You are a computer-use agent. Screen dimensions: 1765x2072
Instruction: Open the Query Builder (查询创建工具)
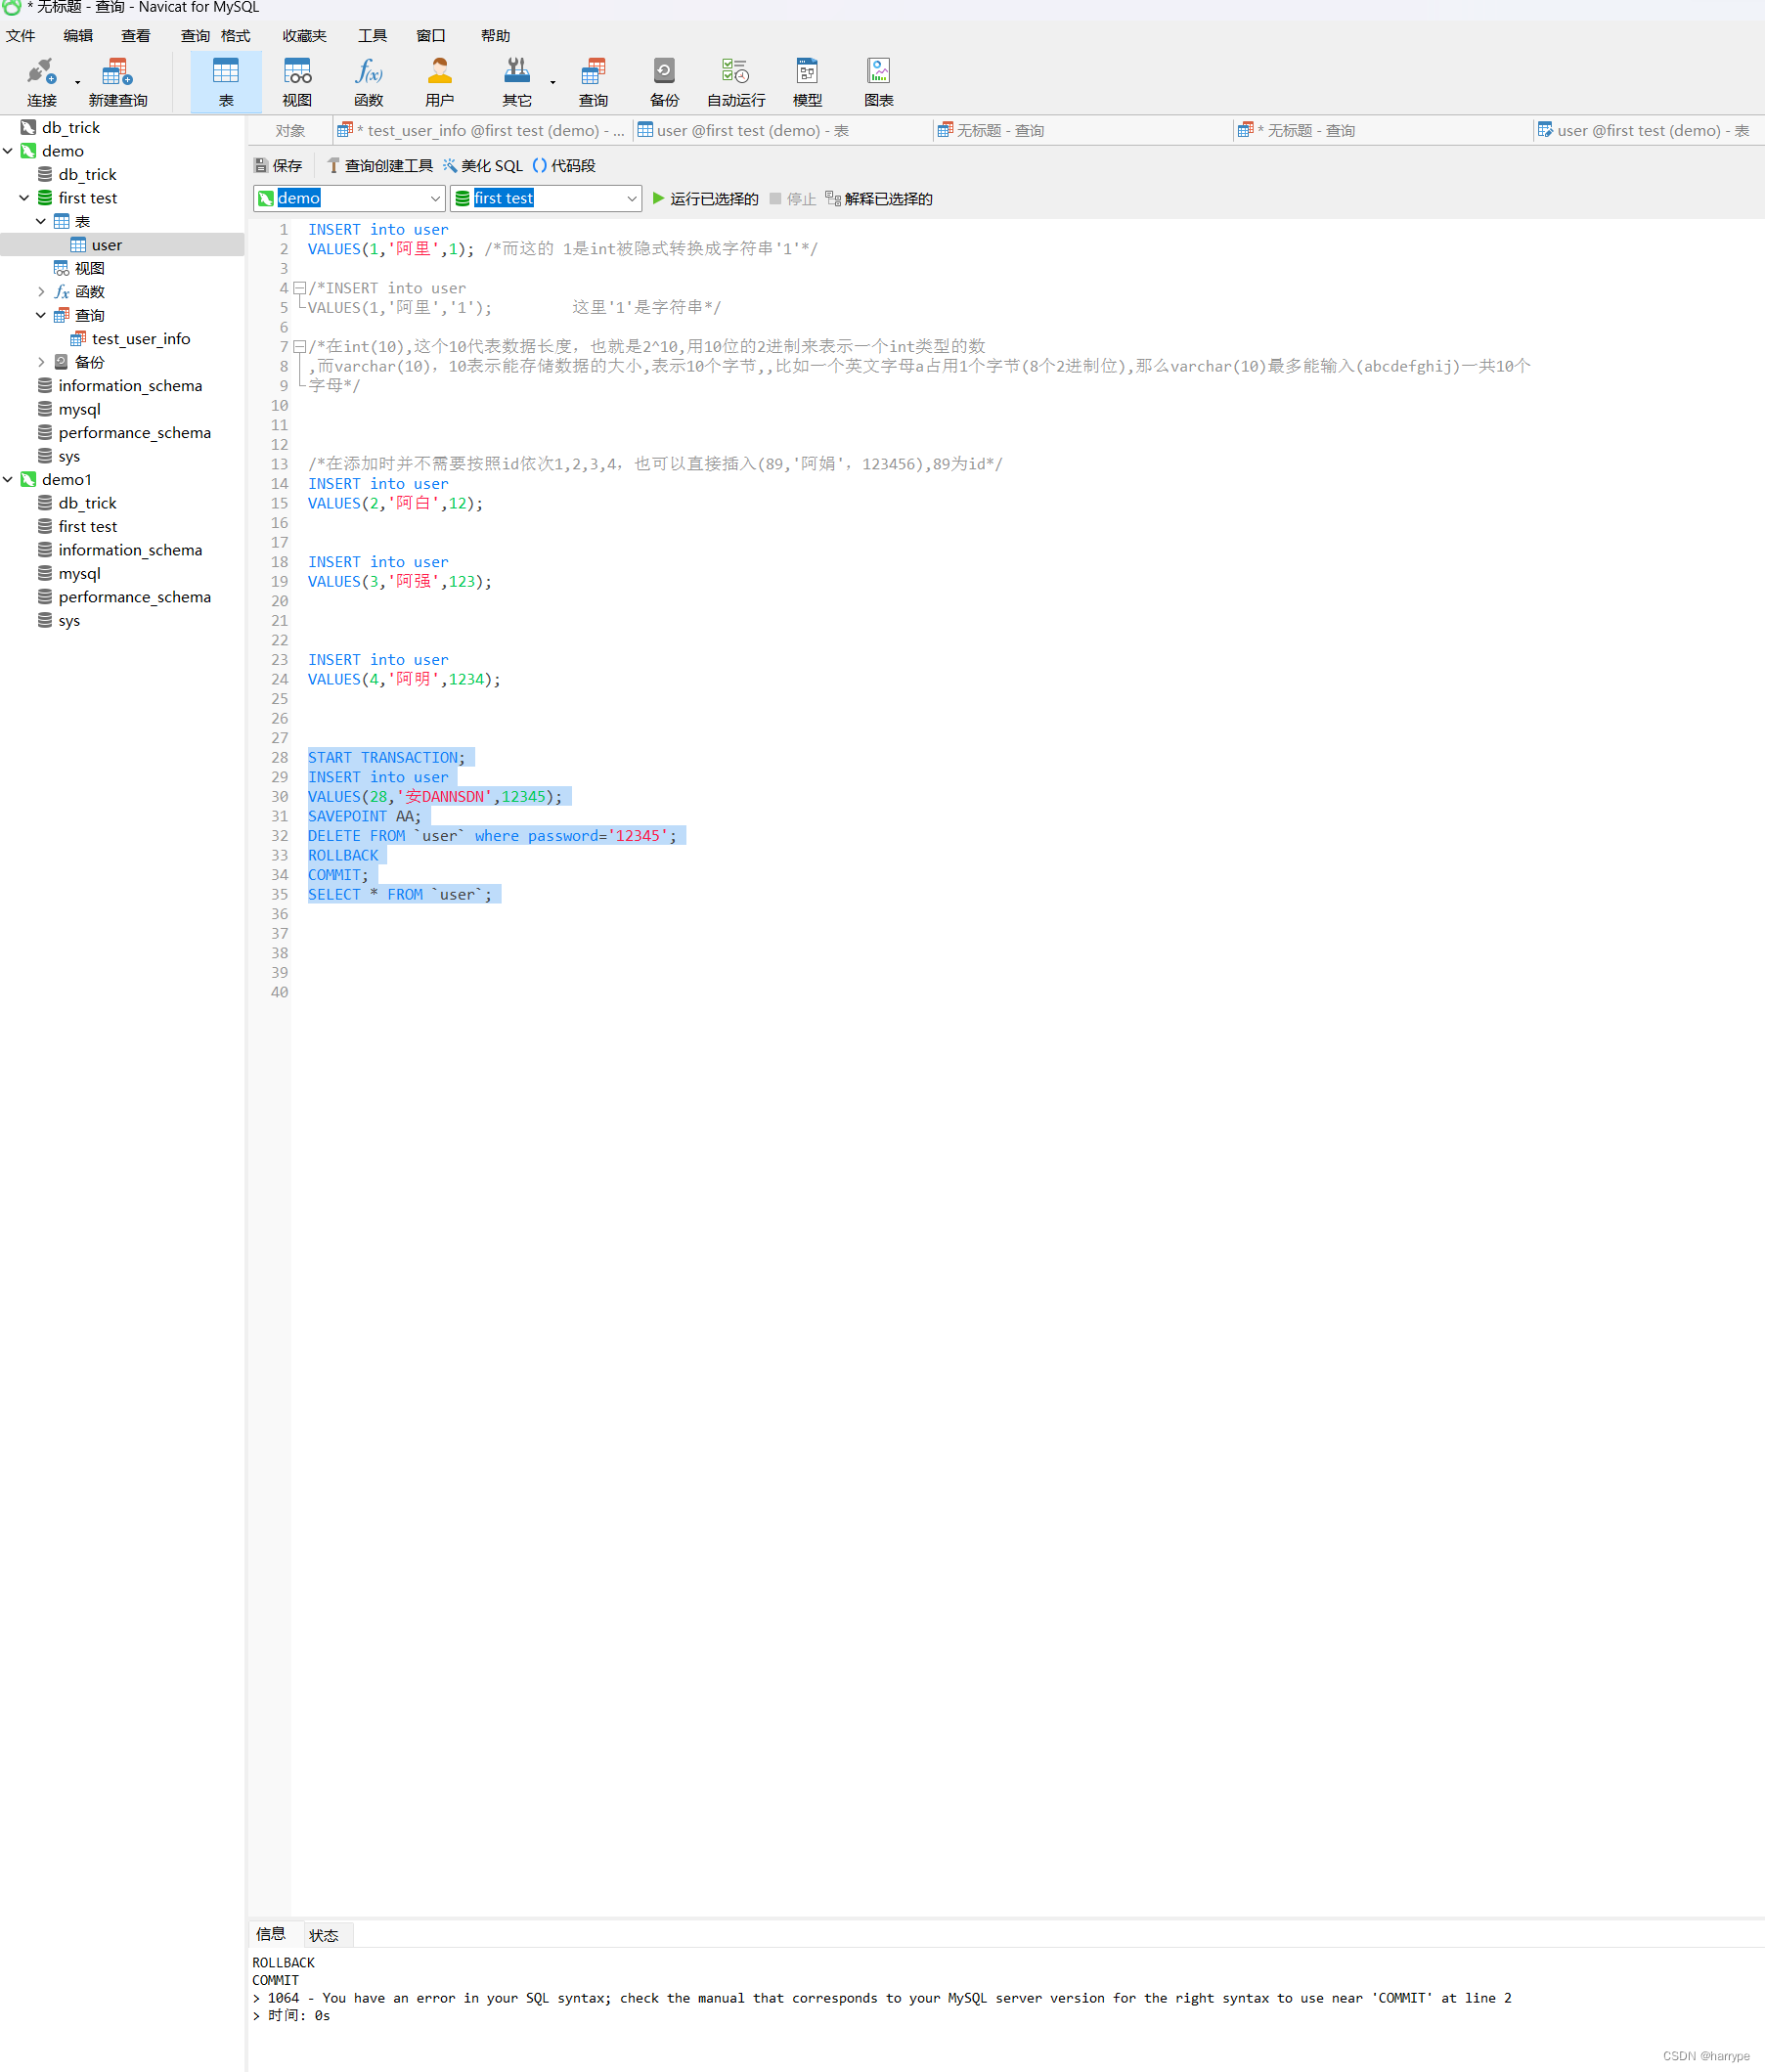pyautogui.click(x=380, y=166)
